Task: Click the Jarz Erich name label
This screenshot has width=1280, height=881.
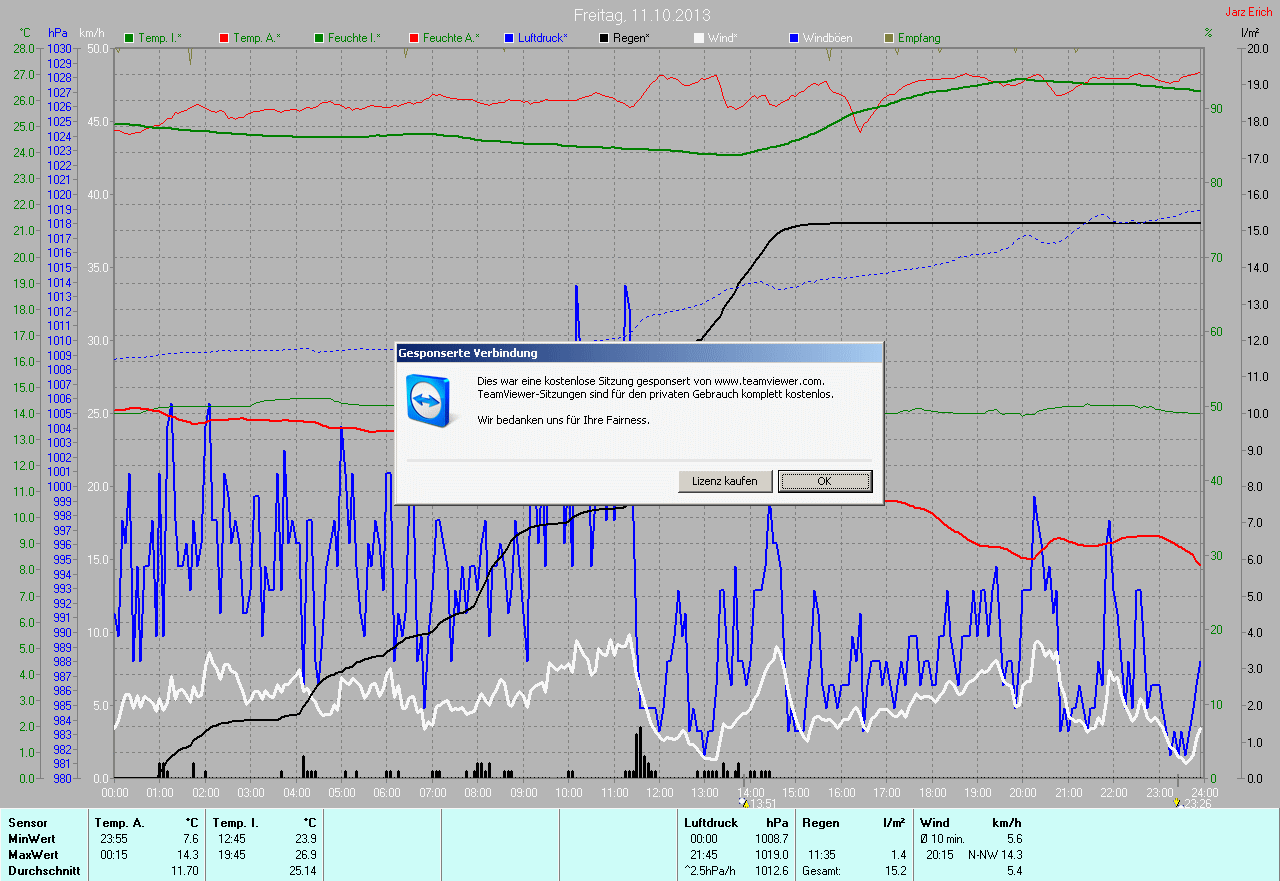Action: (1251, 12)
